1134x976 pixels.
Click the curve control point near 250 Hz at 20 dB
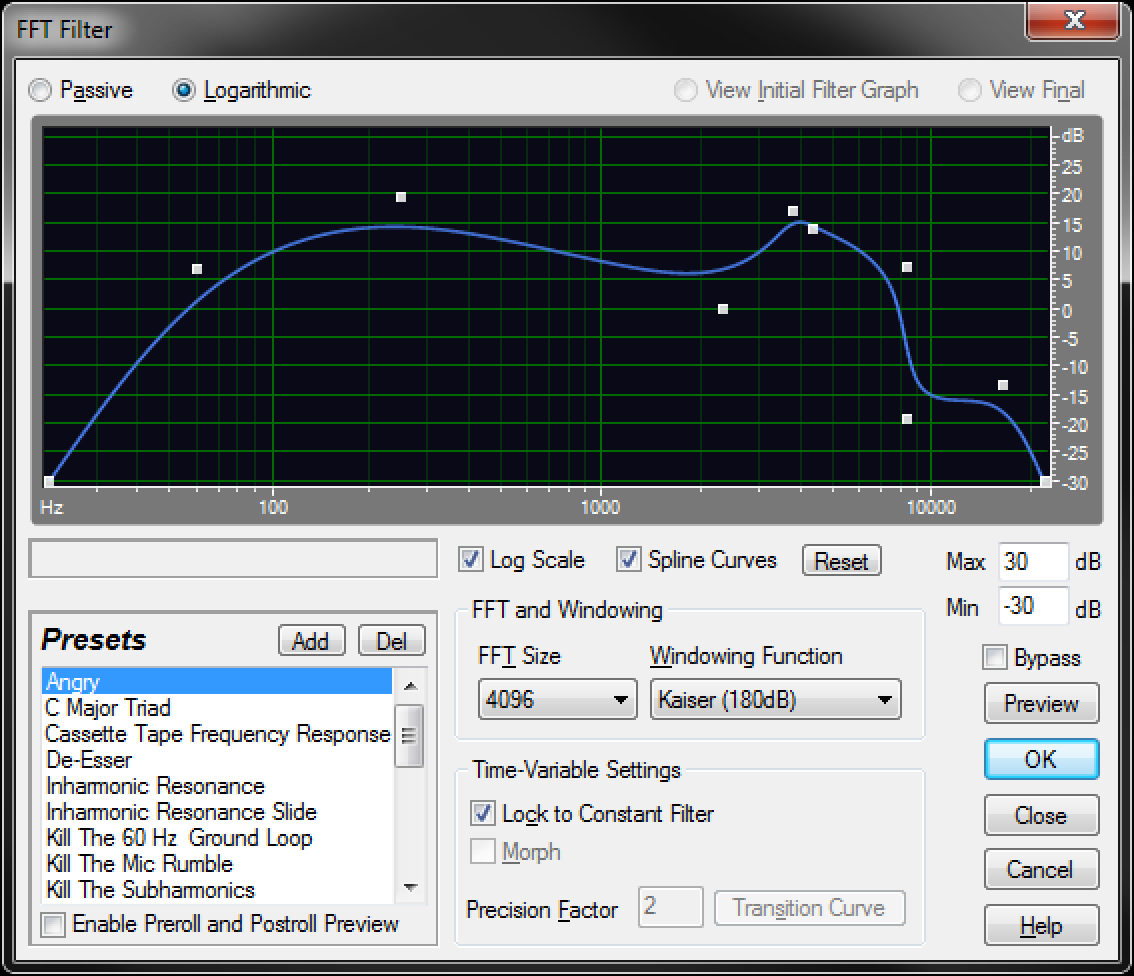[401, 197]
